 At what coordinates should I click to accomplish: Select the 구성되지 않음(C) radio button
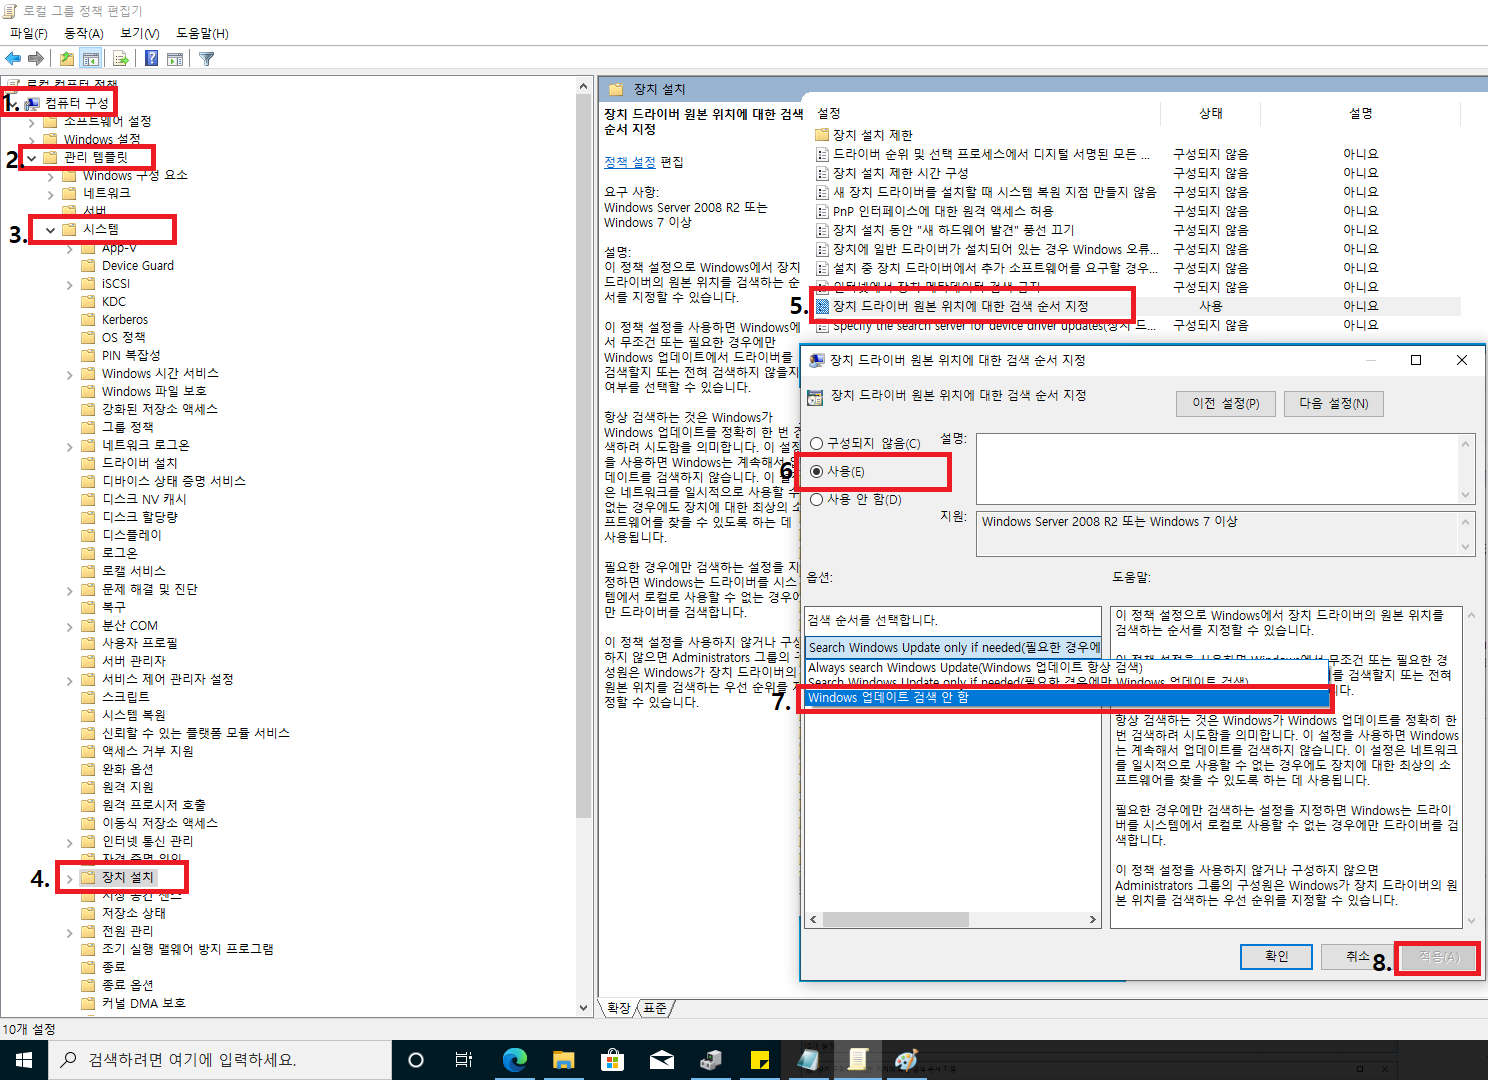(817, 443)
